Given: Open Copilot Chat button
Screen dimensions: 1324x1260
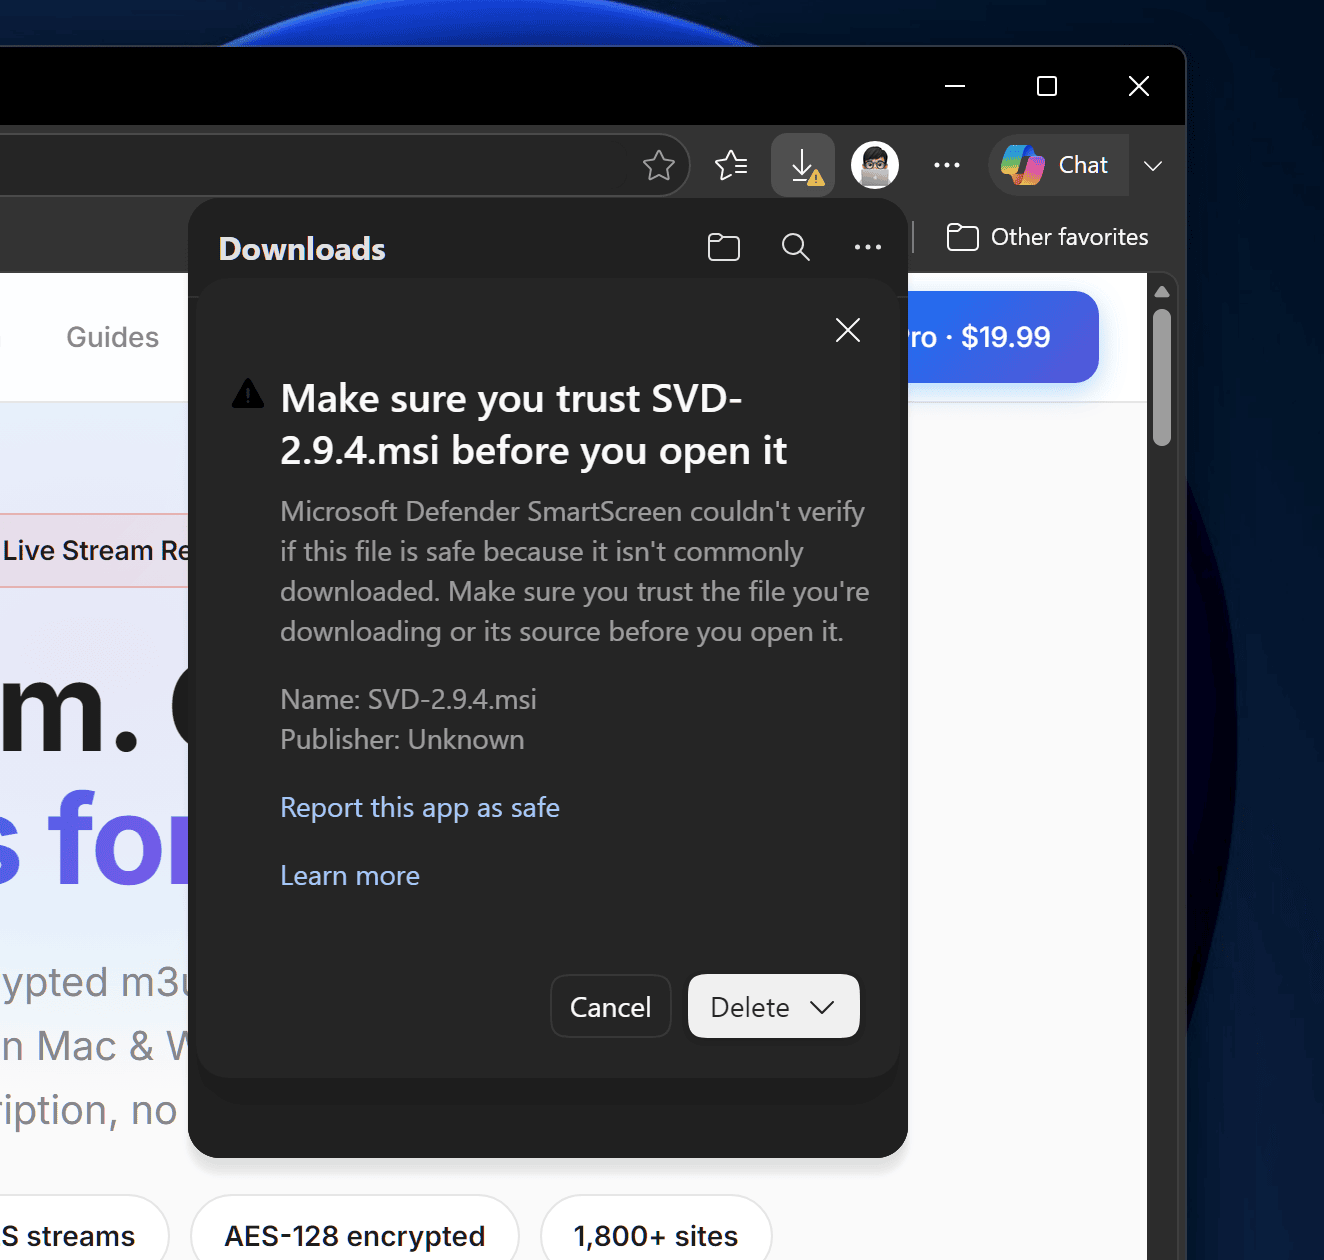Looking at the screenshot, I should click(1058, 165).
